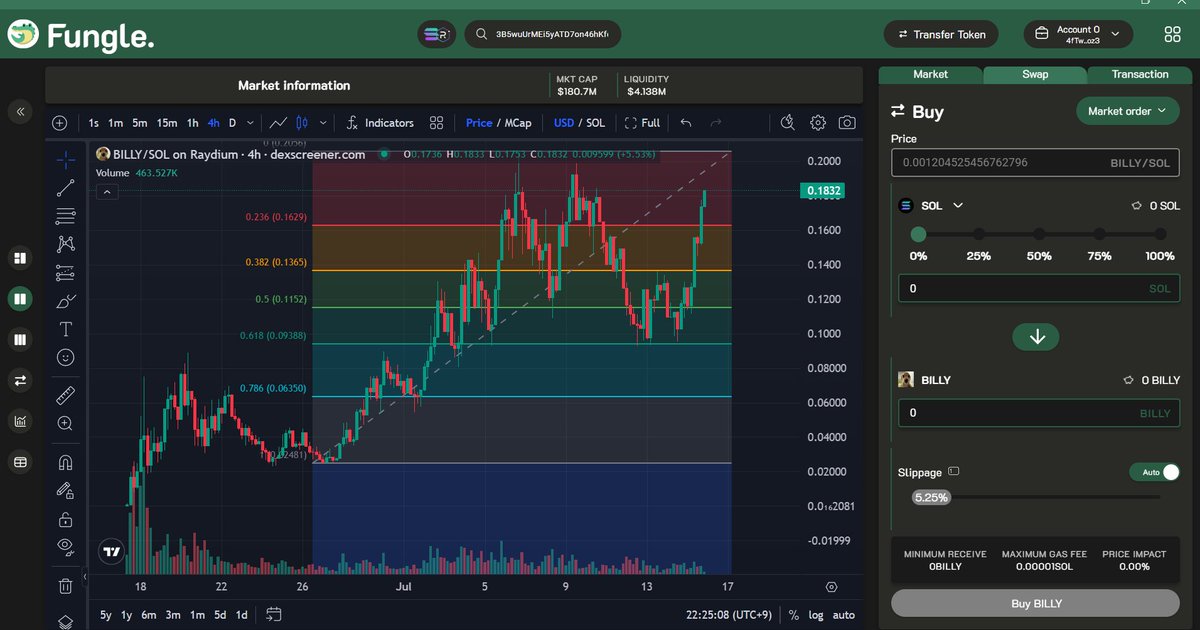Open the Solana network selector
Image resolution: width=1200 pixels, height=630 pixels.
coord(437,34)
